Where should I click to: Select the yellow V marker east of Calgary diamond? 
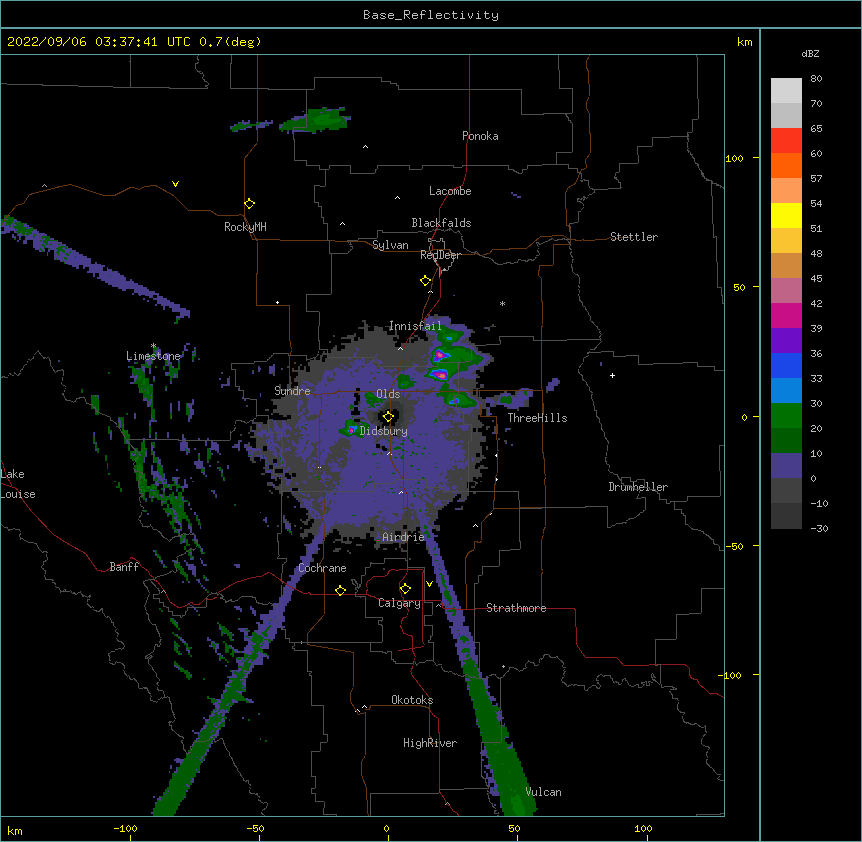point(429,584)
